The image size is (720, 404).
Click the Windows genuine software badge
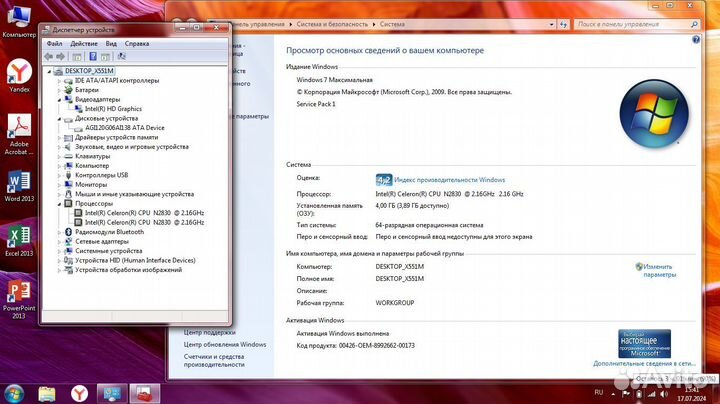coord(644,343)
